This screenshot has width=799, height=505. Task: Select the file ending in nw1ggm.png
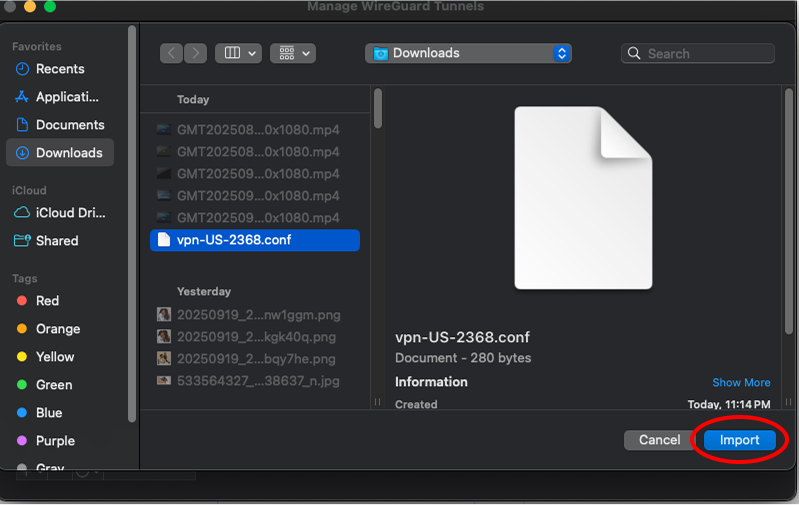point(255,315)
